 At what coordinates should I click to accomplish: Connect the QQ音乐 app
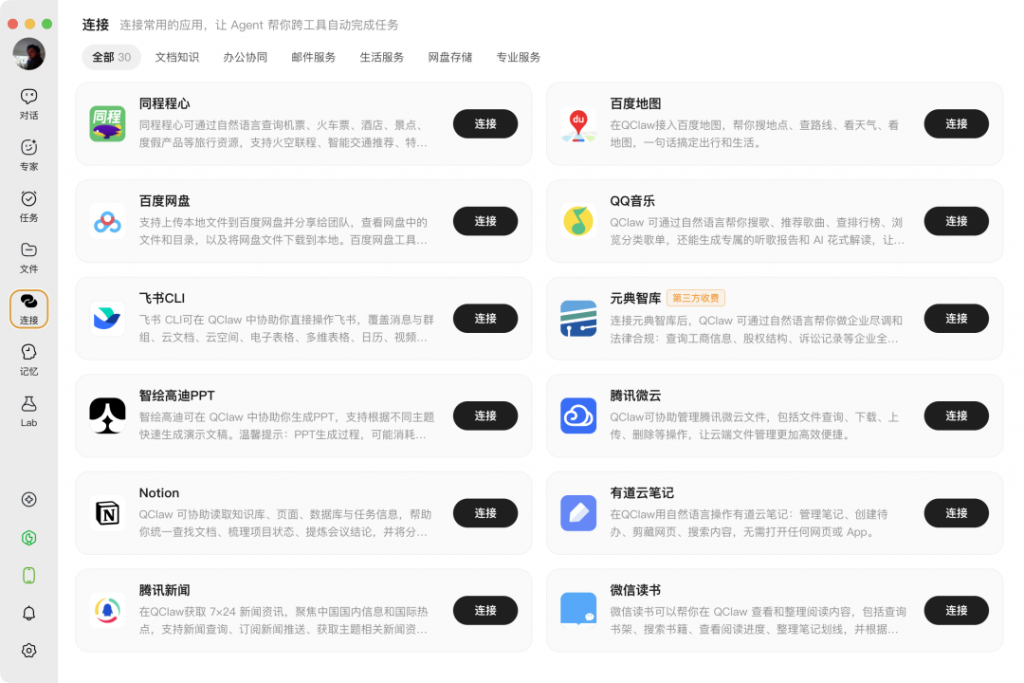956,221
